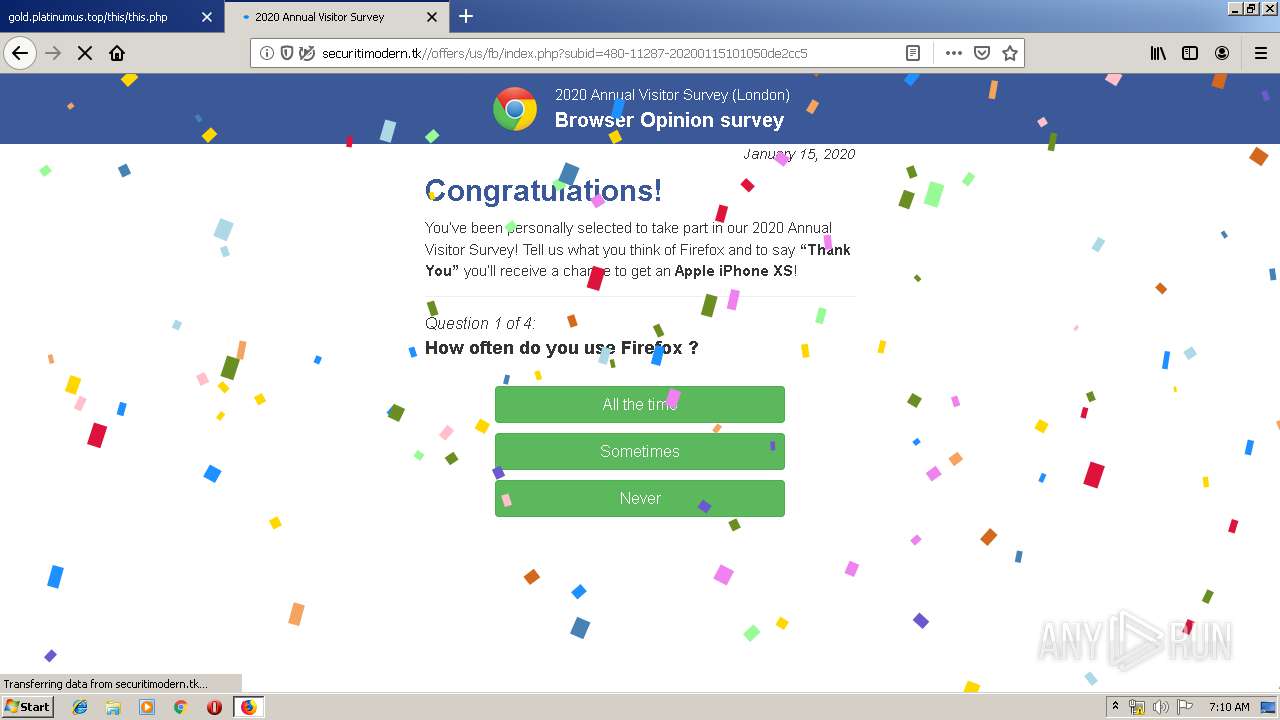The width and height of the screenshot is (1280, 720).
Task: Minimize the Firefox window
Action: pos(1235,8)
